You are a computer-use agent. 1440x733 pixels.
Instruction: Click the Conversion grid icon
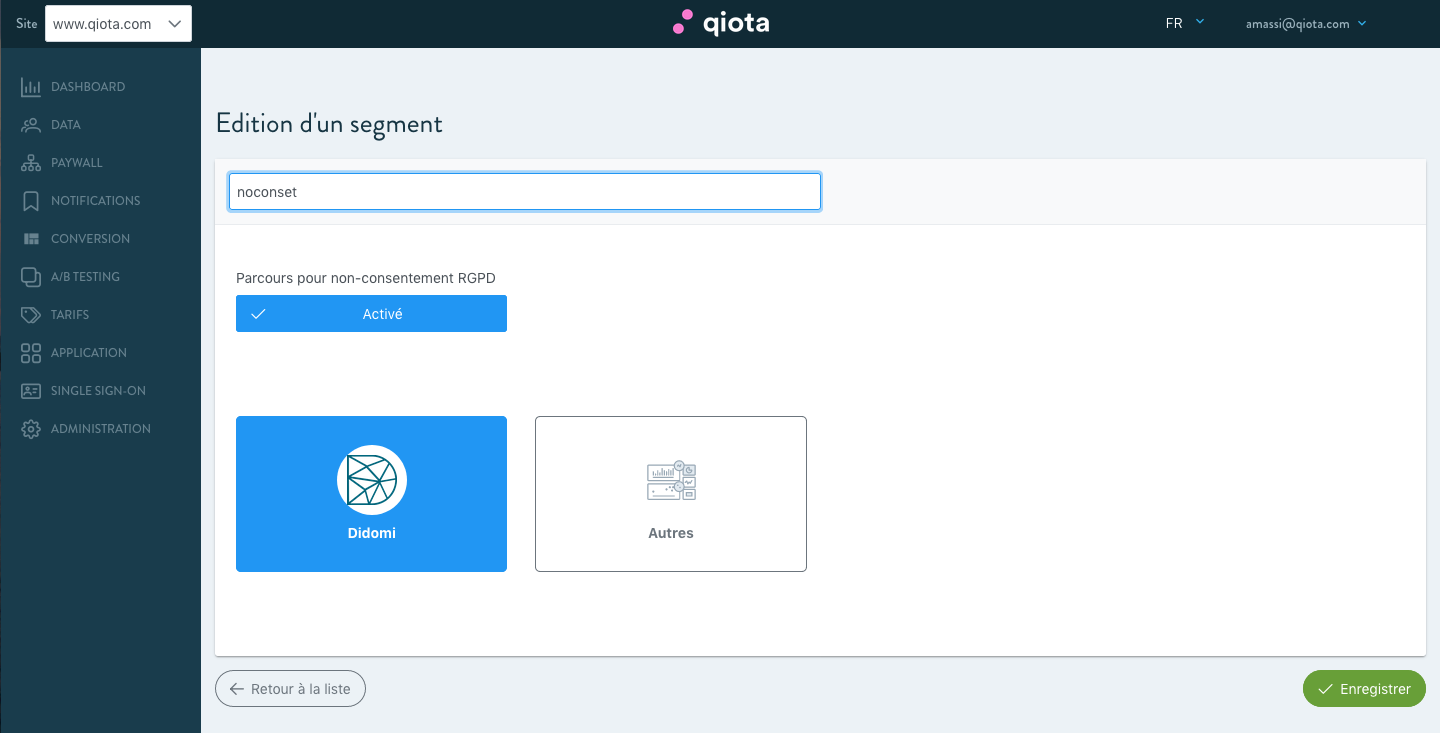point(31,239)
